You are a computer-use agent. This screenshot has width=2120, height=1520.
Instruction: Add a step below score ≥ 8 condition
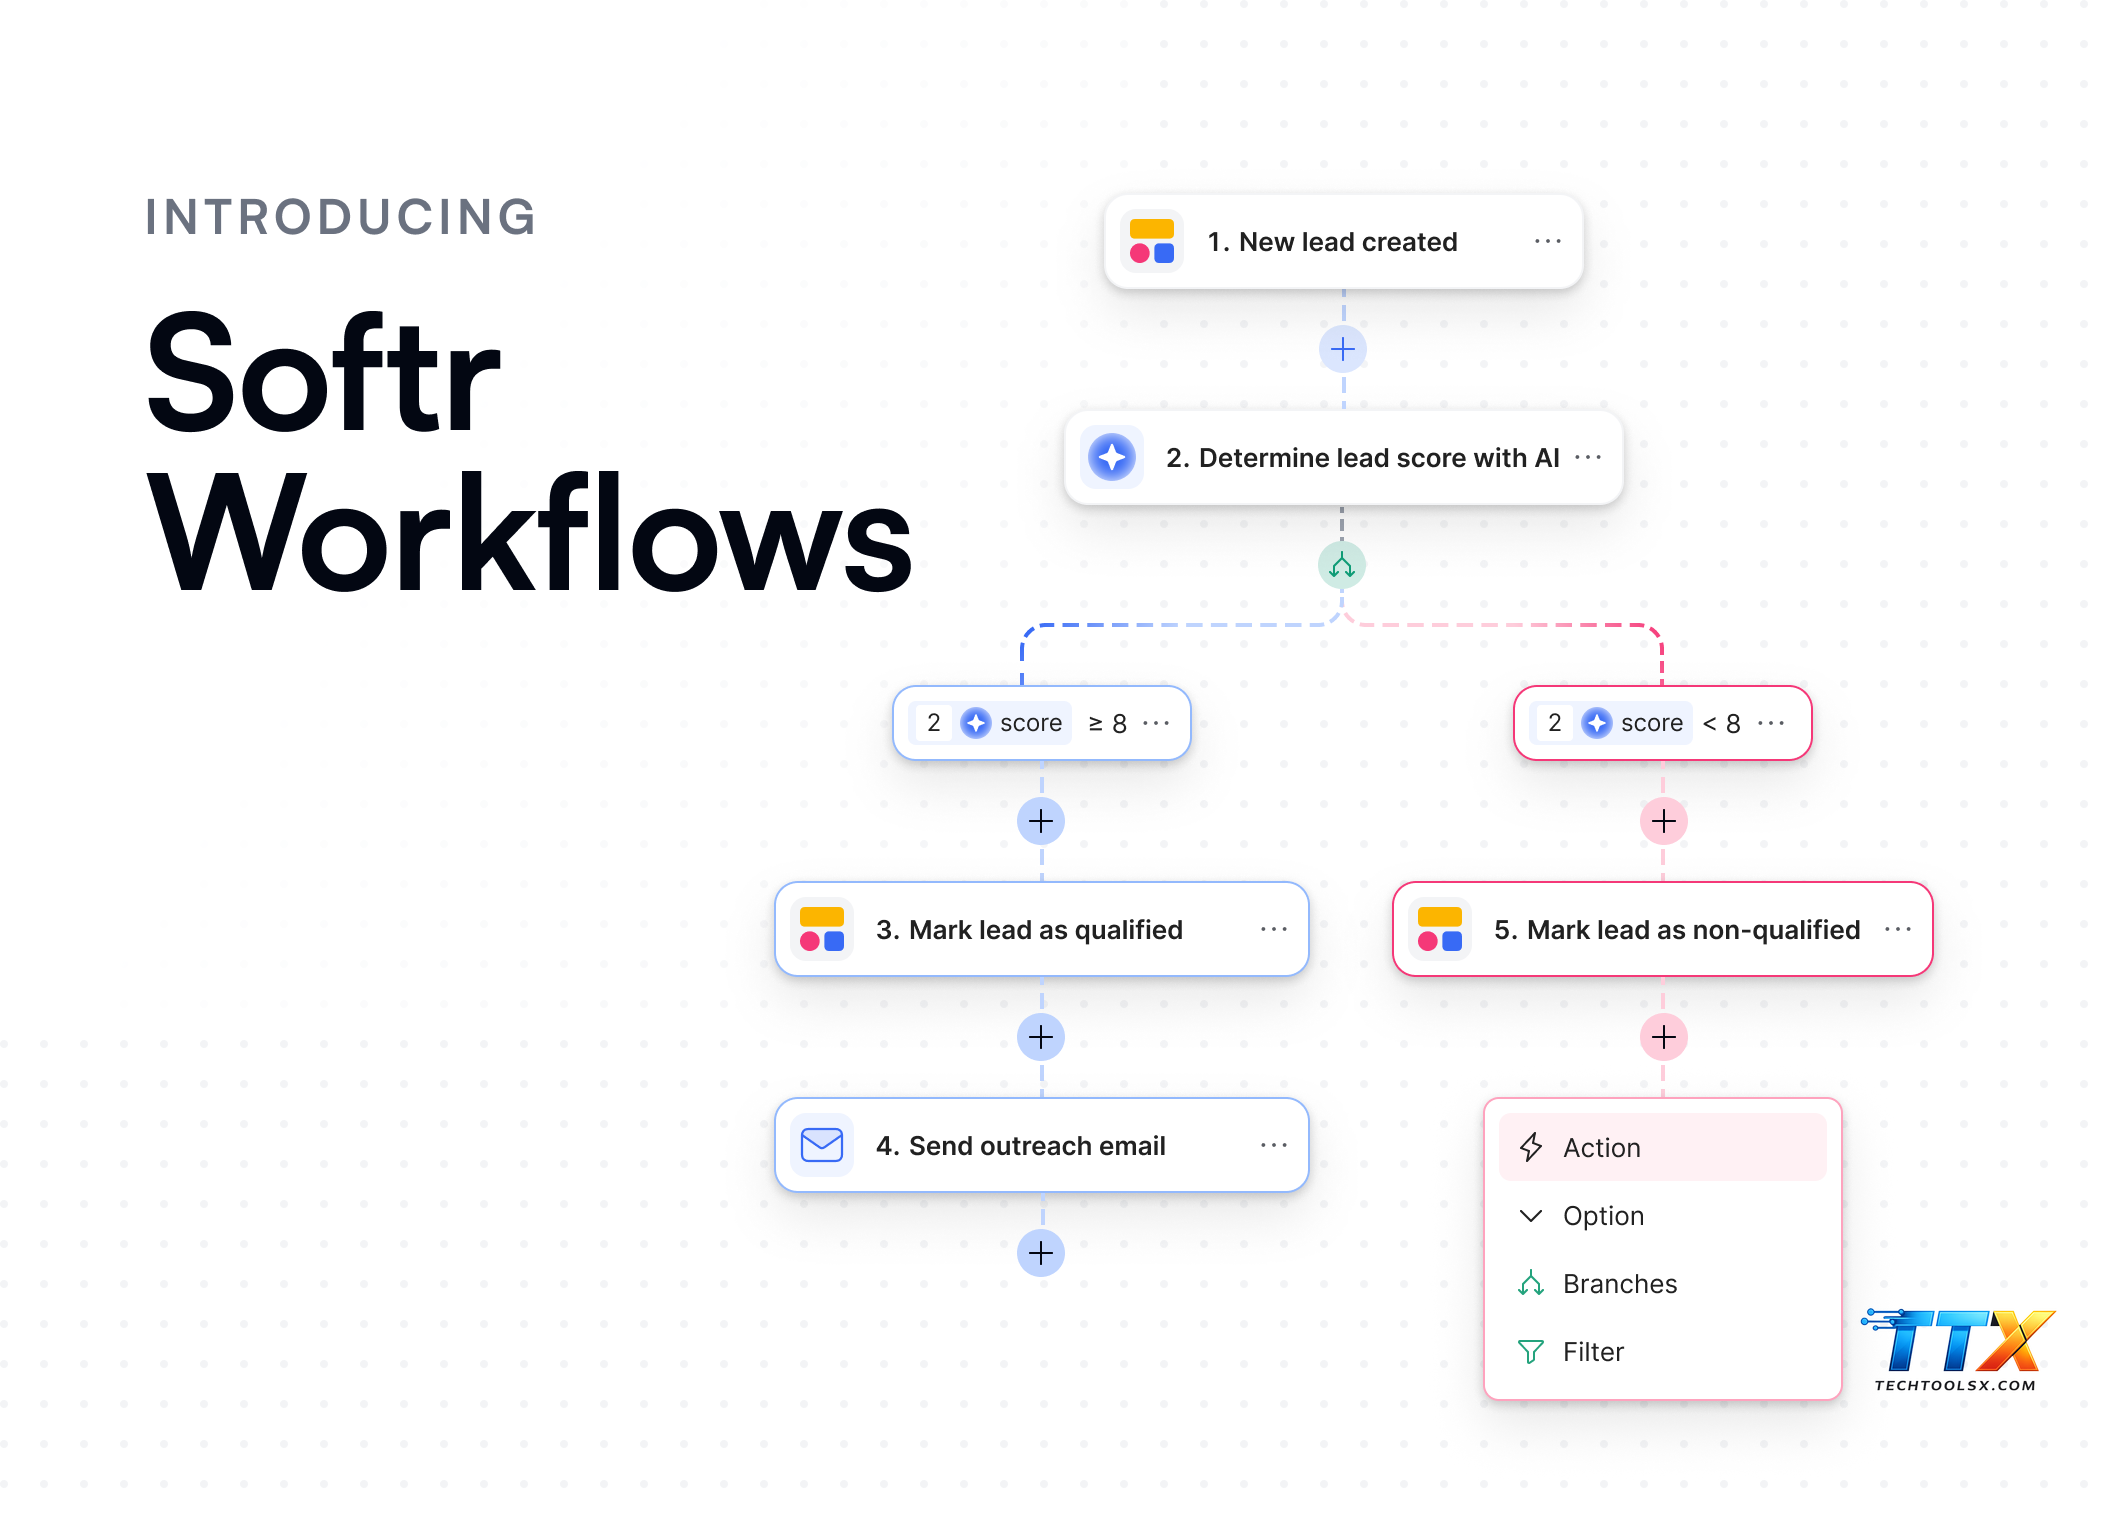[x=1041, y=821]
